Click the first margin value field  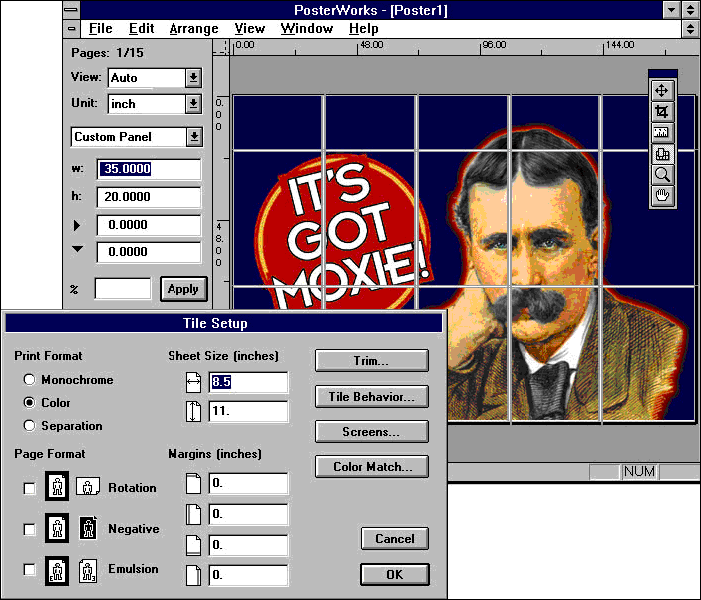coord(248,483)
